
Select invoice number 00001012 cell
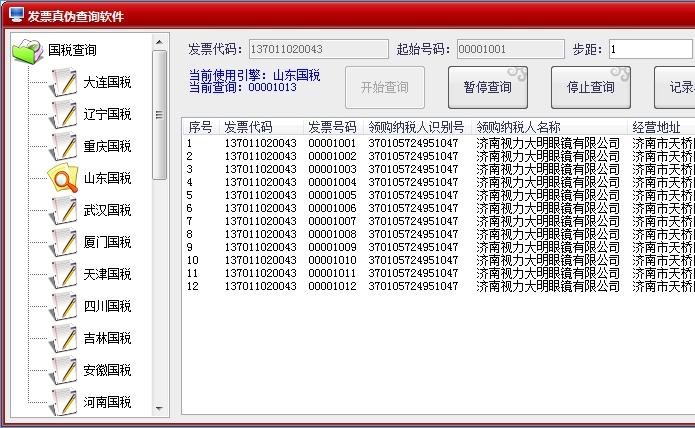pyautogui.click(x=332, y=286)
